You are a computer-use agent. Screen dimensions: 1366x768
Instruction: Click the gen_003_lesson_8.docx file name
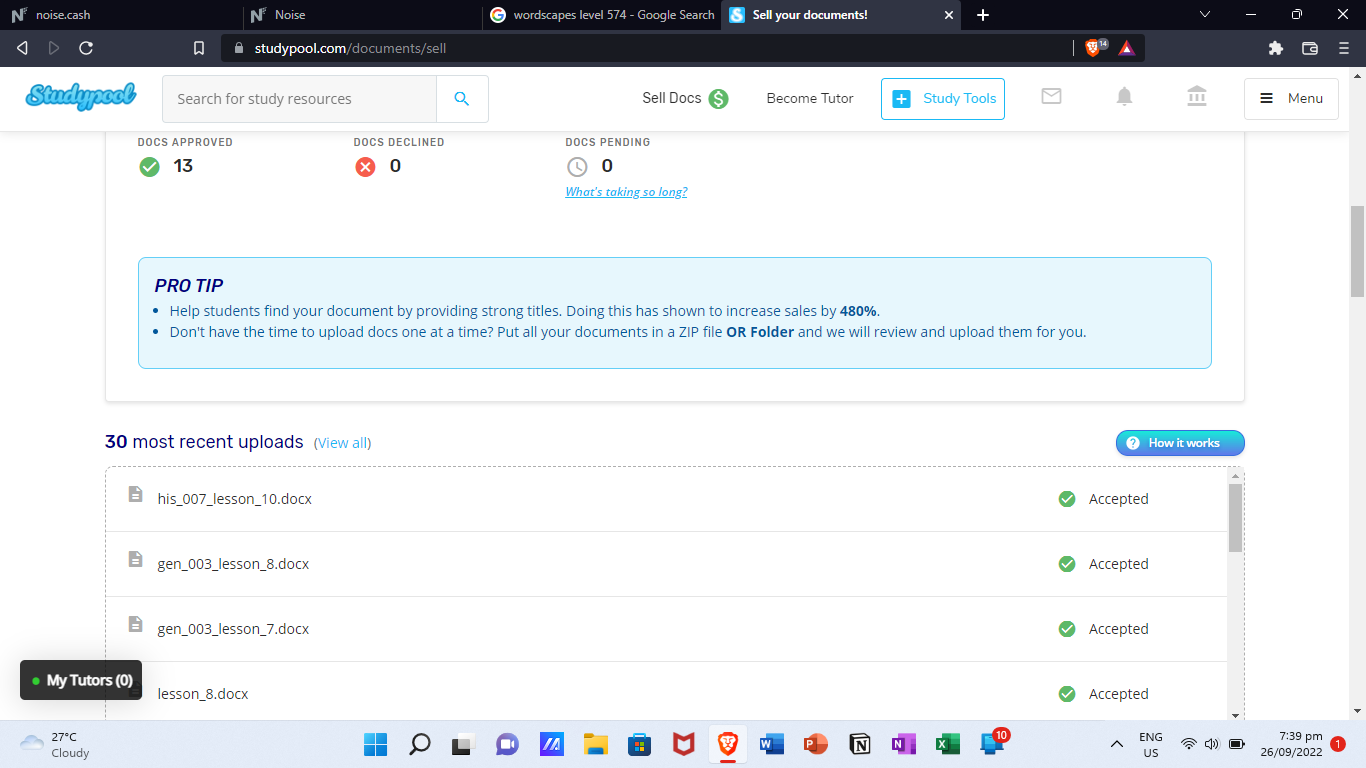point(234,564)
